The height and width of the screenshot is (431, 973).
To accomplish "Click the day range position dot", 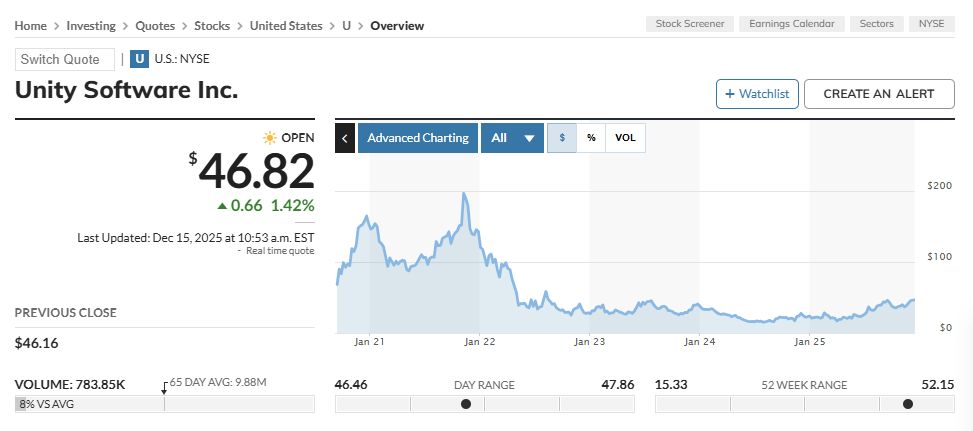I will [x=465, y=404].
